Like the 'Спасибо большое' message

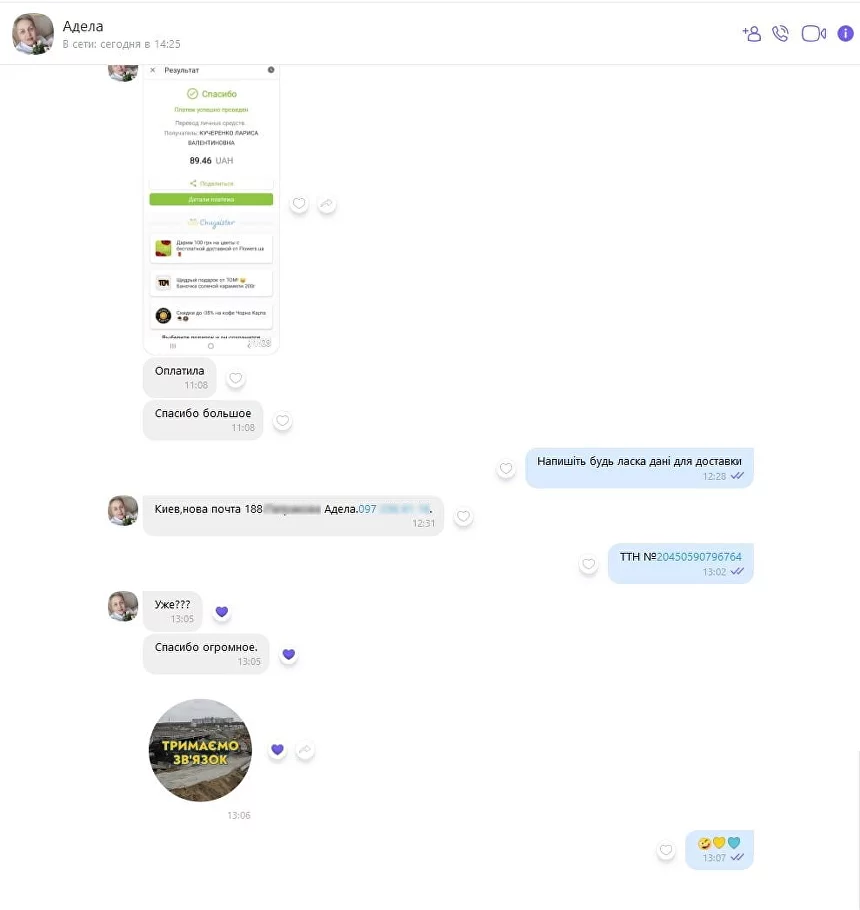(x=283, y=421)
